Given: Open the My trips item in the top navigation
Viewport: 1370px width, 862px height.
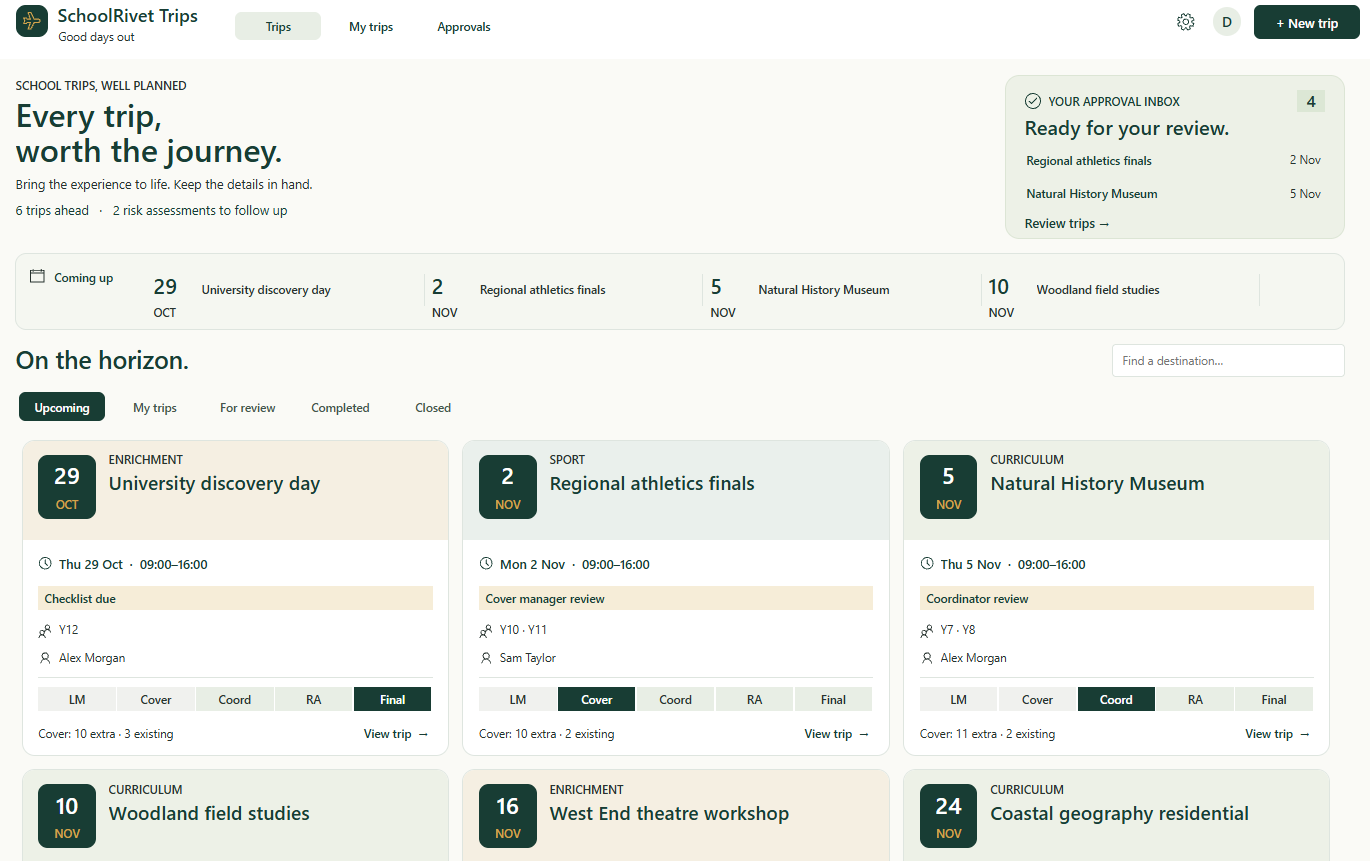Looking at the screenshot, I should pos(371,27).
